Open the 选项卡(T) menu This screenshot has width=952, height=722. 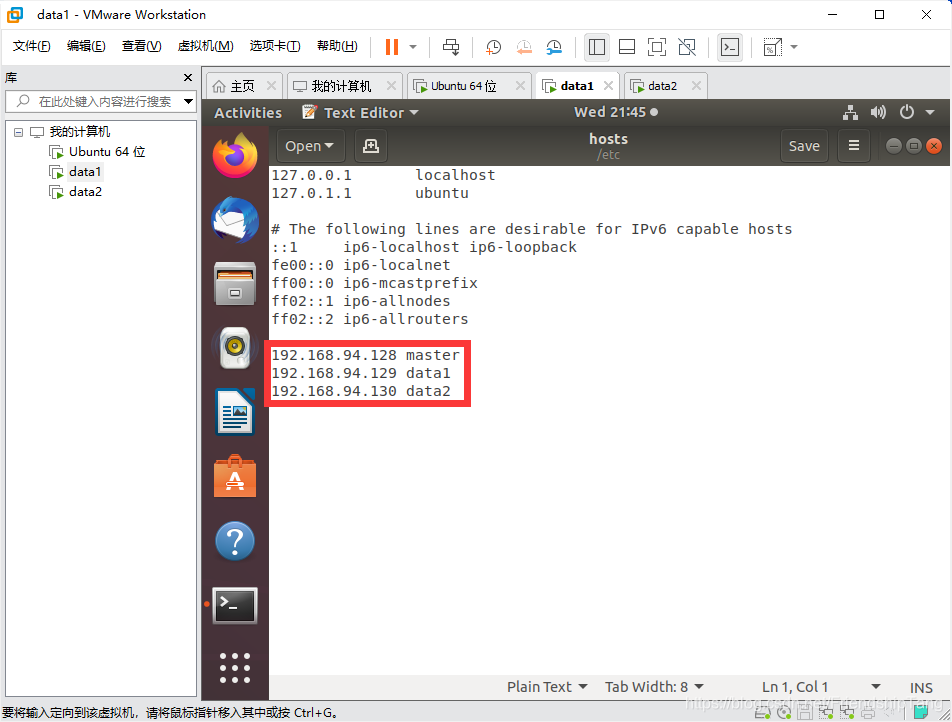274,46
